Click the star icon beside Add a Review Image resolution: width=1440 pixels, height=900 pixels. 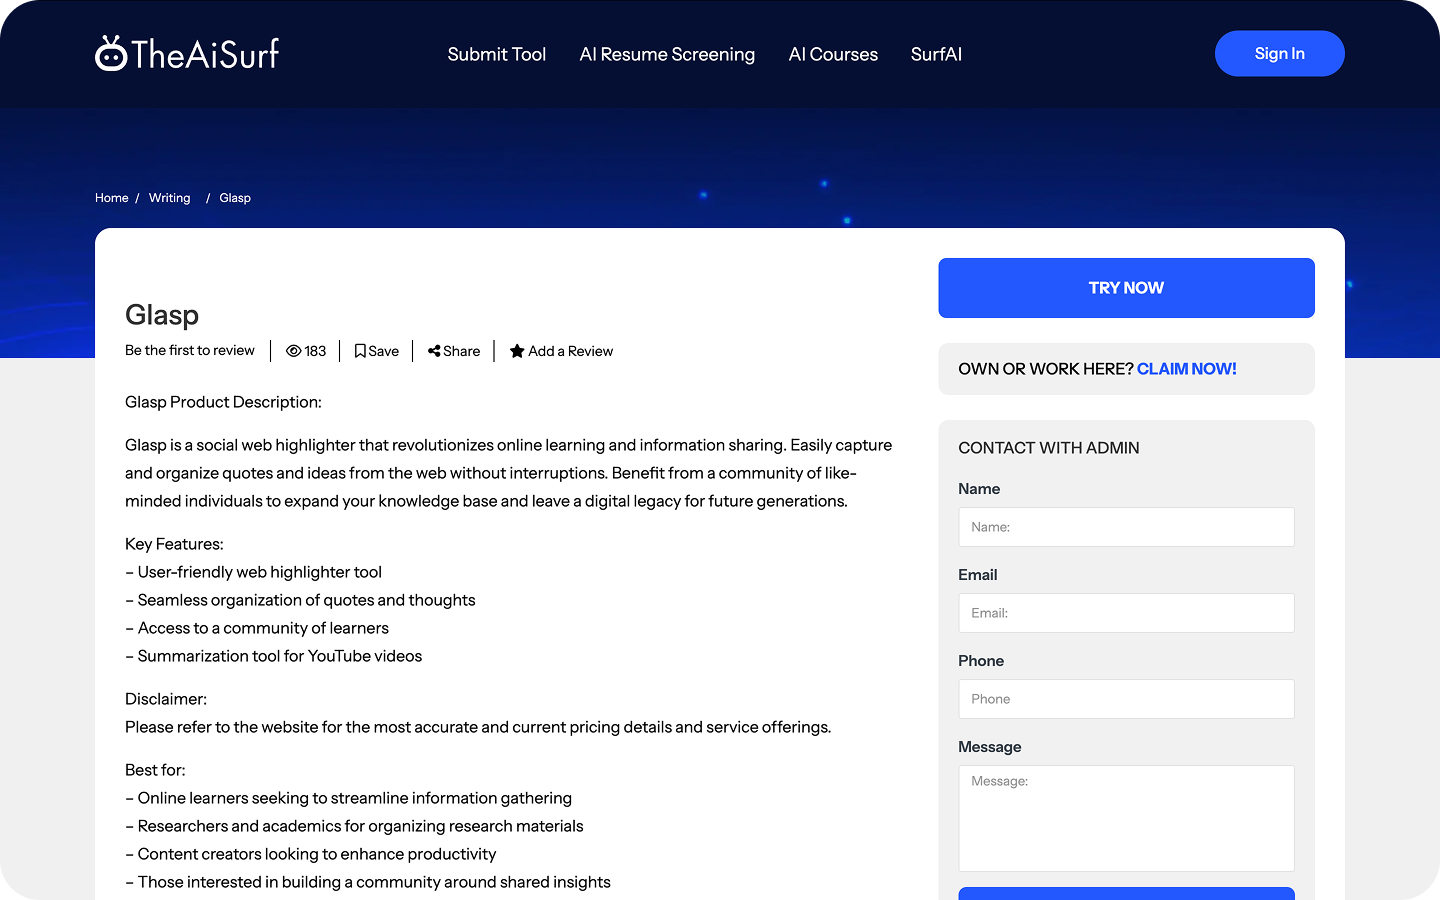pyautogui.click(x=517, y=351)
